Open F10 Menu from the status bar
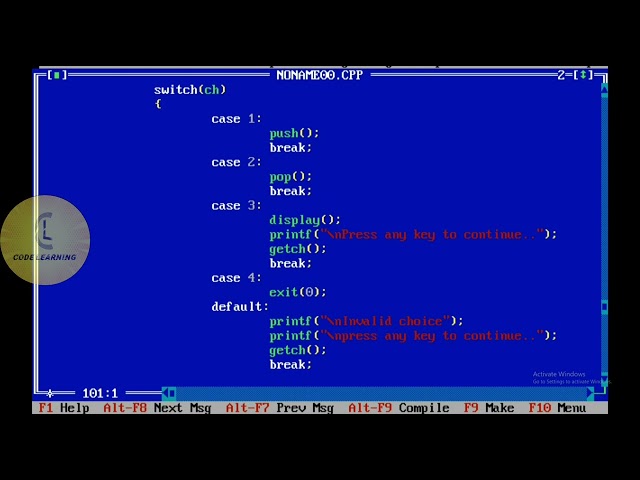The image size is (640, 480). tap(557, 408)
